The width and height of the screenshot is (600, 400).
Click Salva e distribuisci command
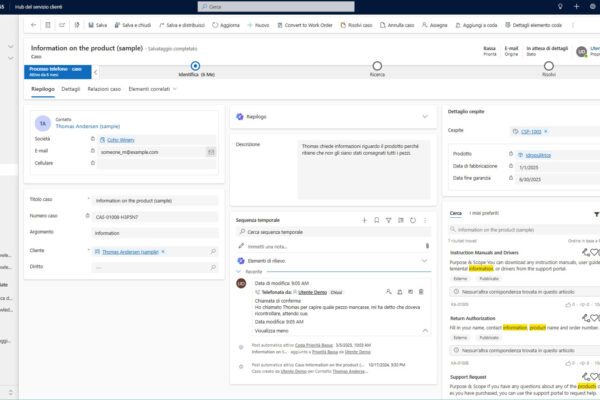click(182, 25)
